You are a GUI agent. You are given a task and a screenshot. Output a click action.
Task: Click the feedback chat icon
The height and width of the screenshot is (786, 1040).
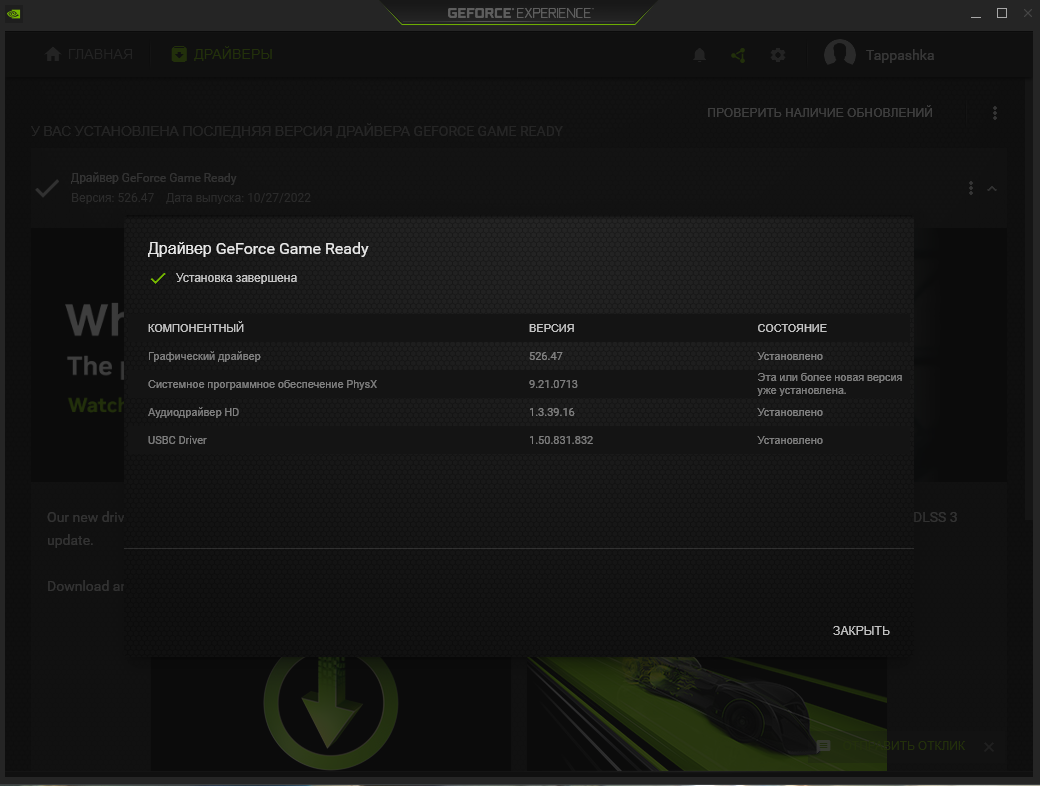tap(823, 746)
